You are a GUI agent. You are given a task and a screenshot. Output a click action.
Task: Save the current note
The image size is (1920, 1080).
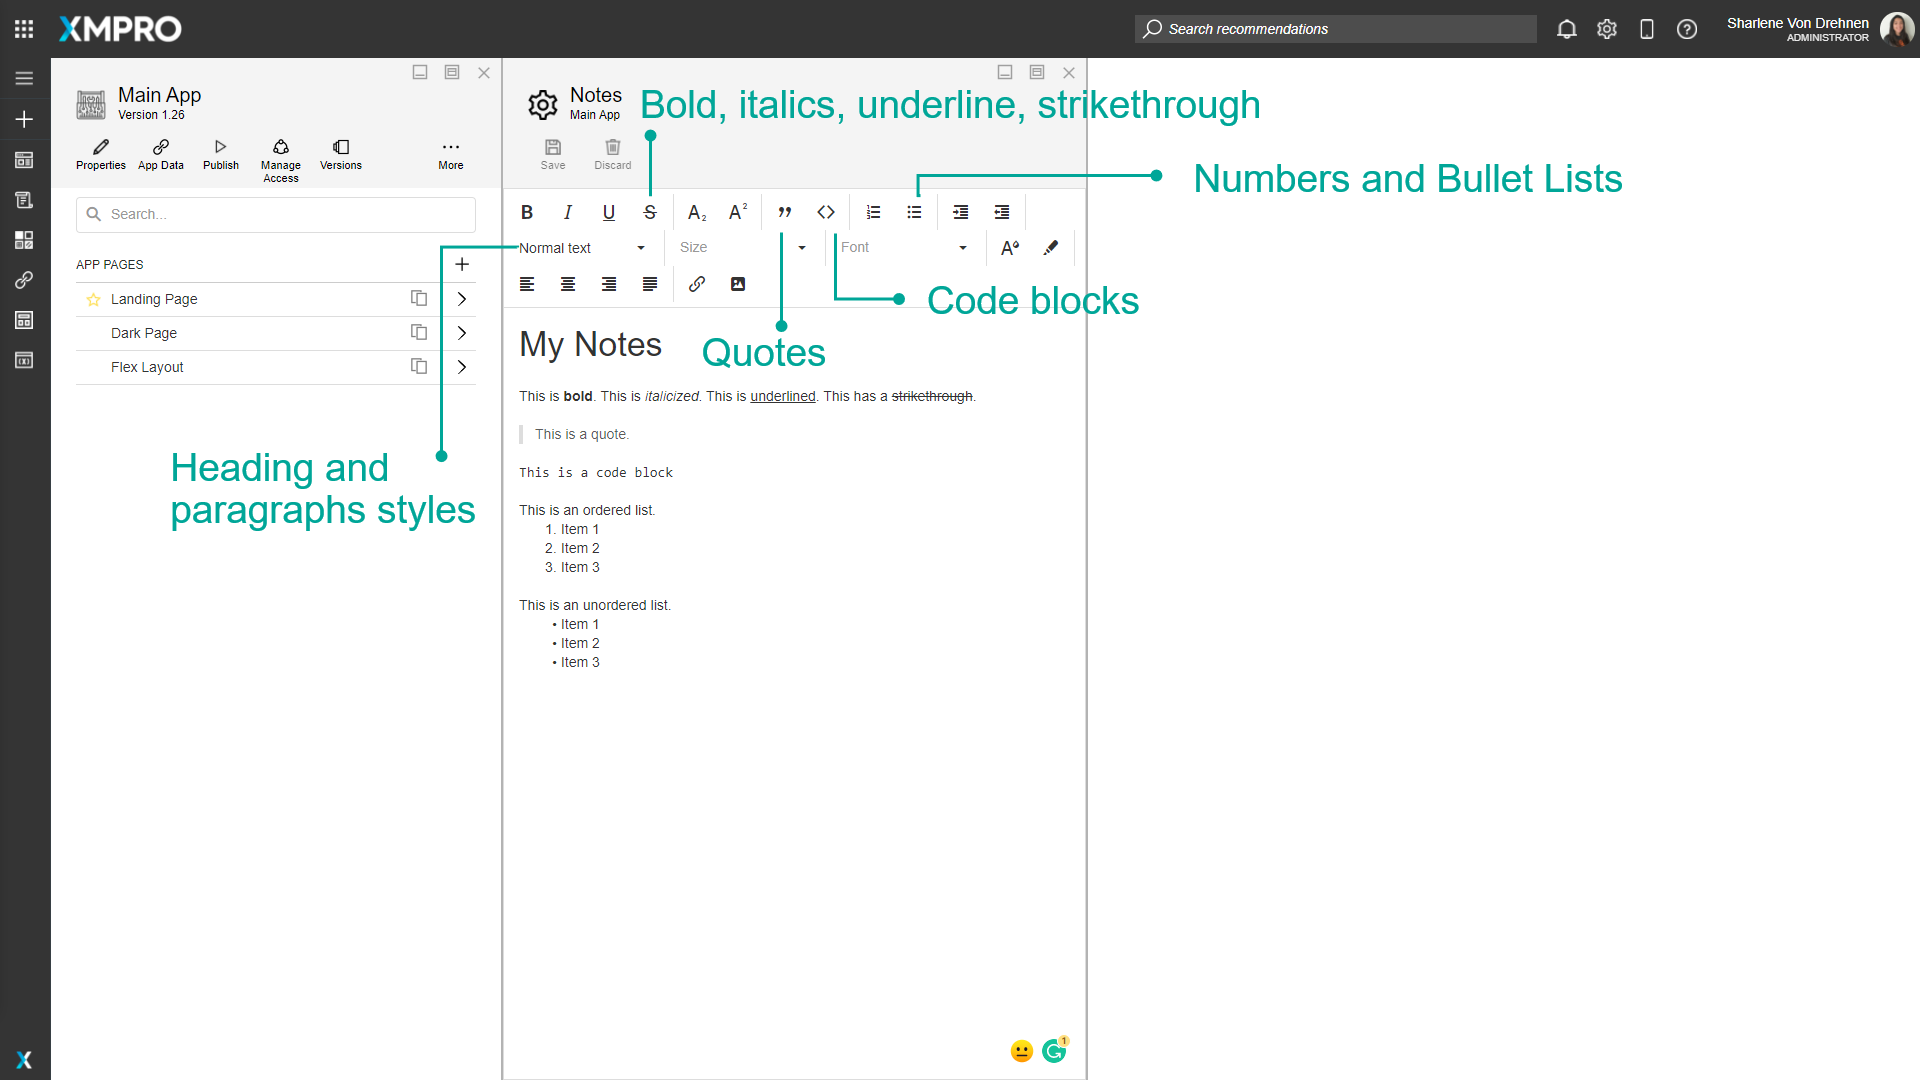(552, 153)
